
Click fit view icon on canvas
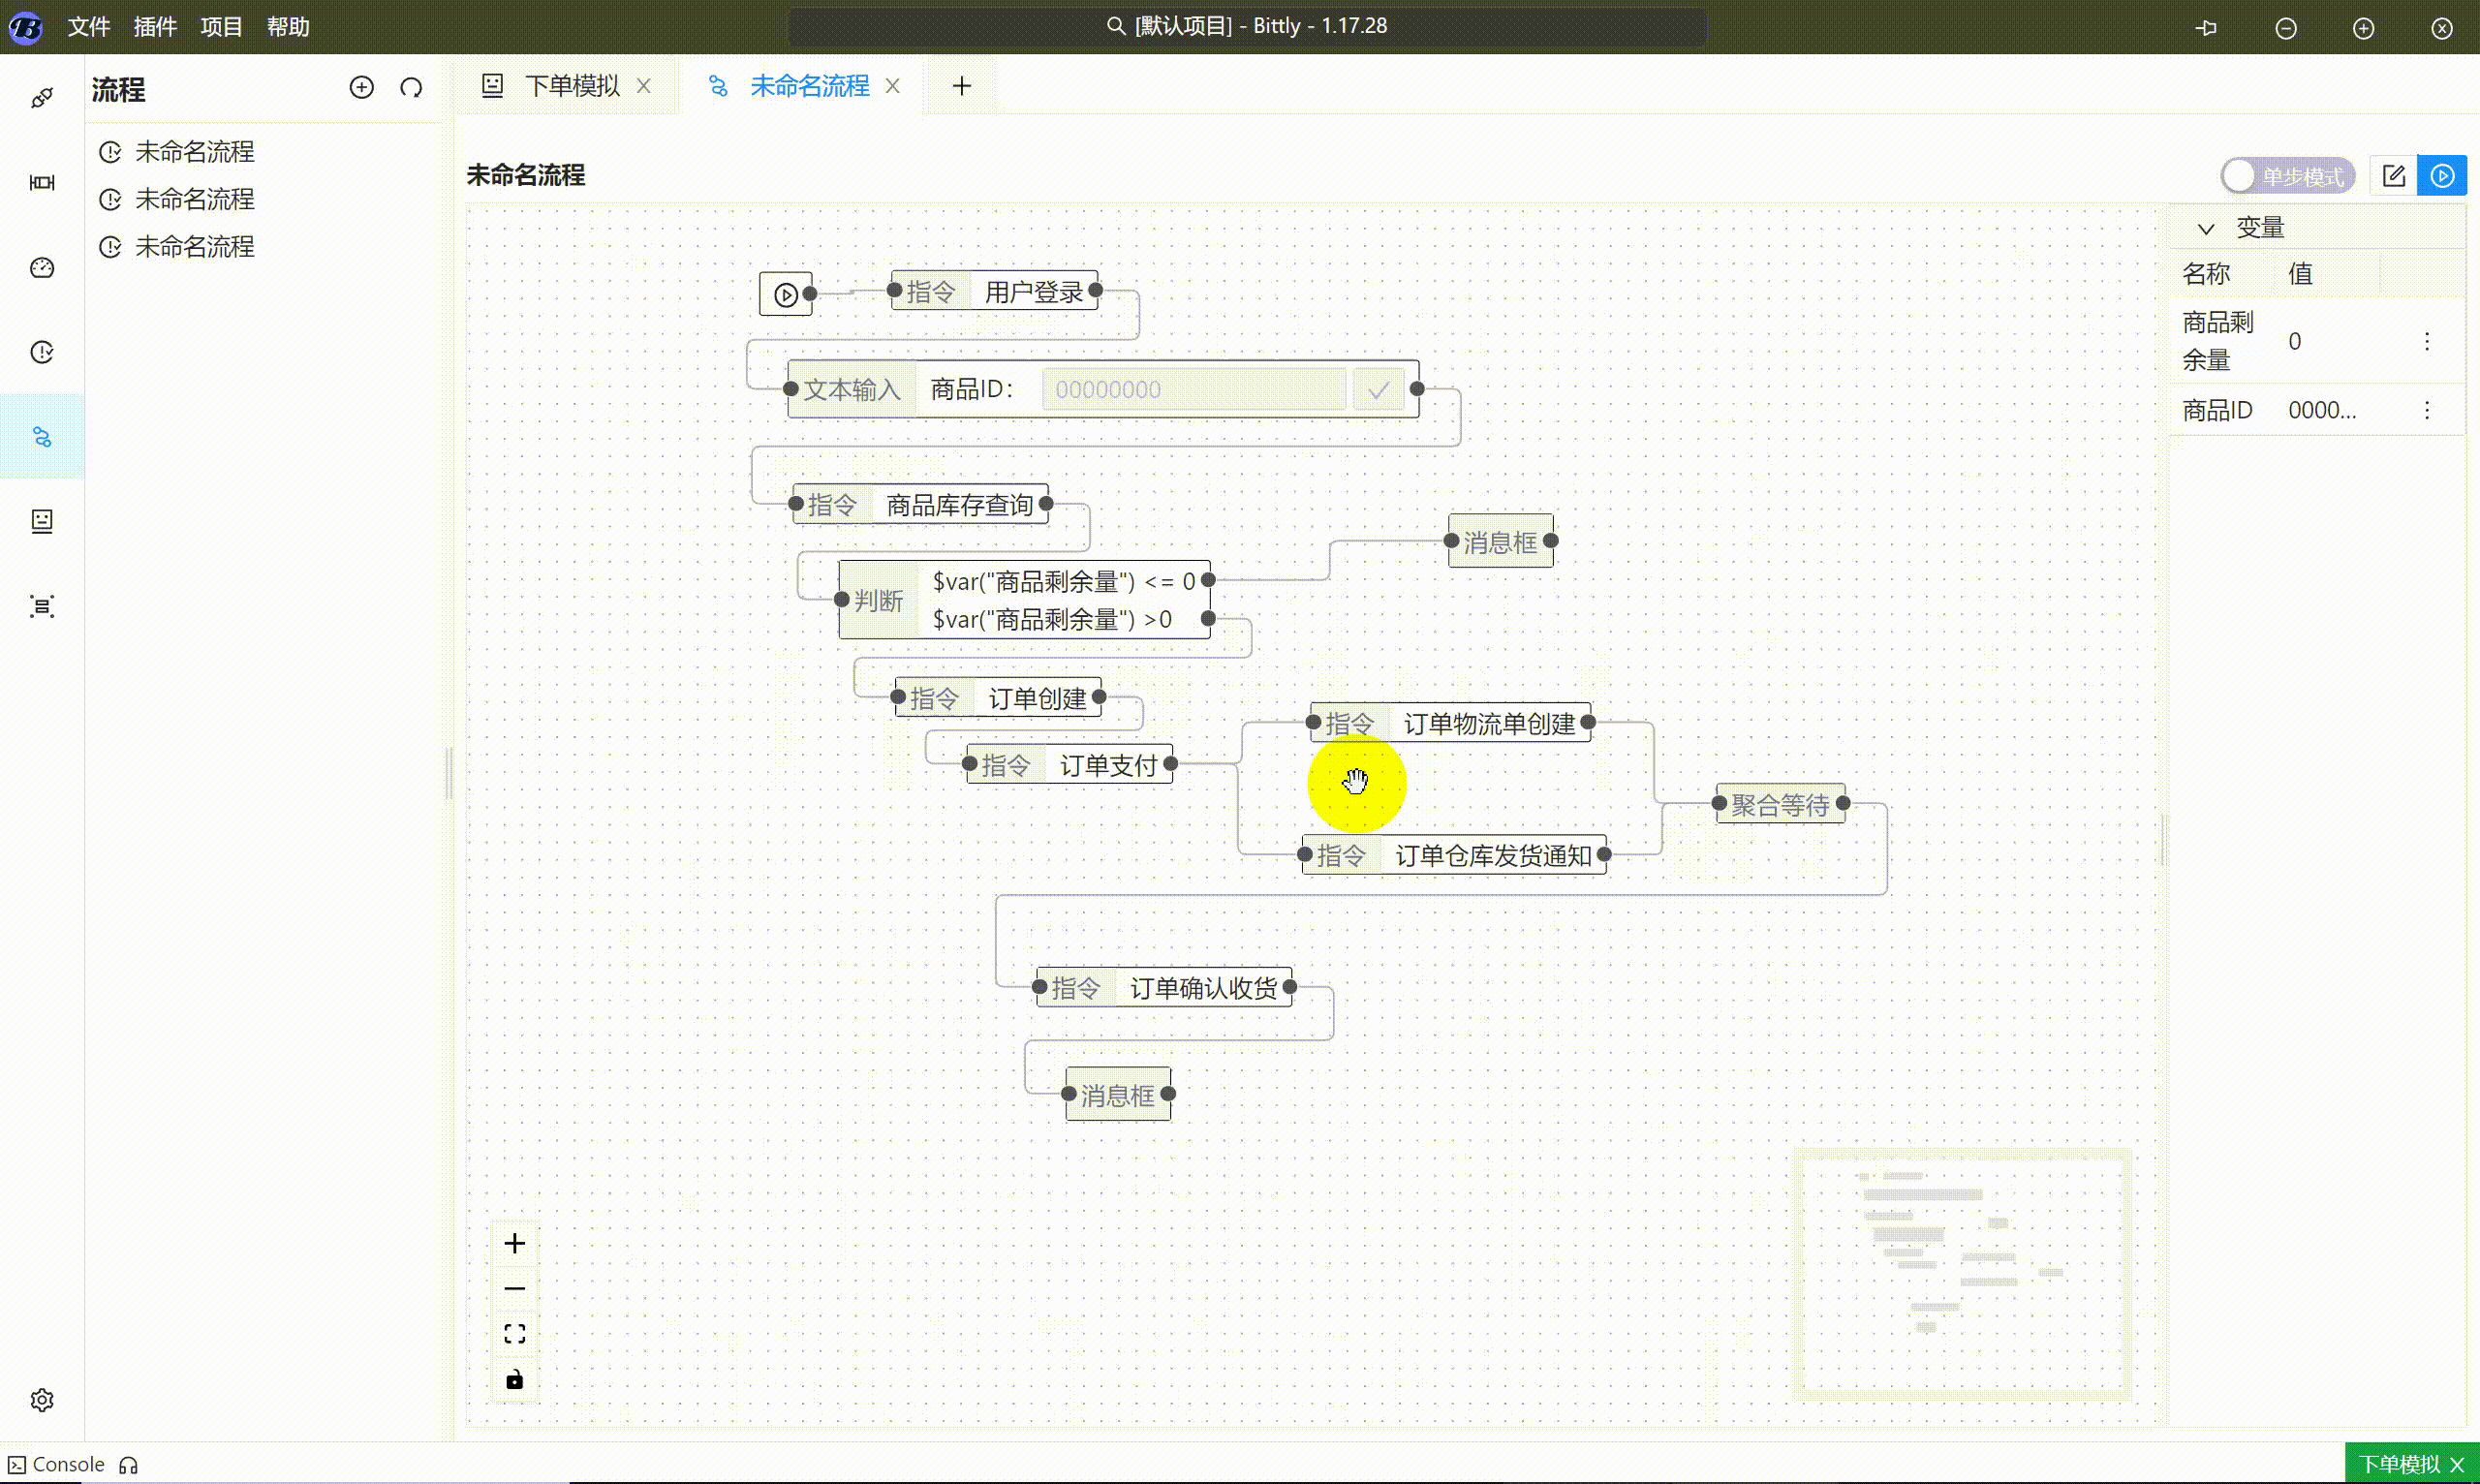[x=514, y=1334]
